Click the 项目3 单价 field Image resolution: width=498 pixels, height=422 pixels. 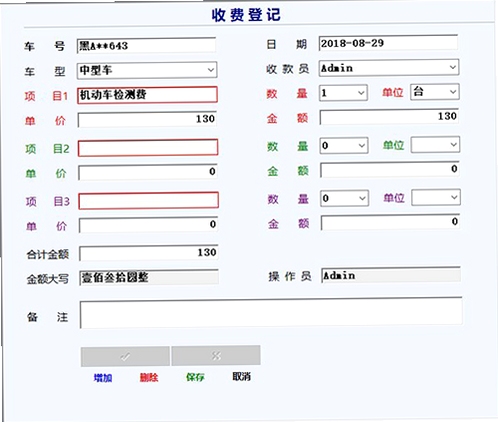tap(148, 225)
